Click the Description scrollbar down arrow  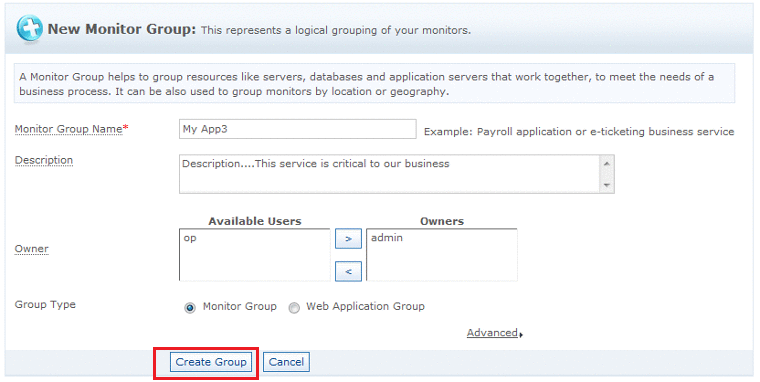(607, 185)
